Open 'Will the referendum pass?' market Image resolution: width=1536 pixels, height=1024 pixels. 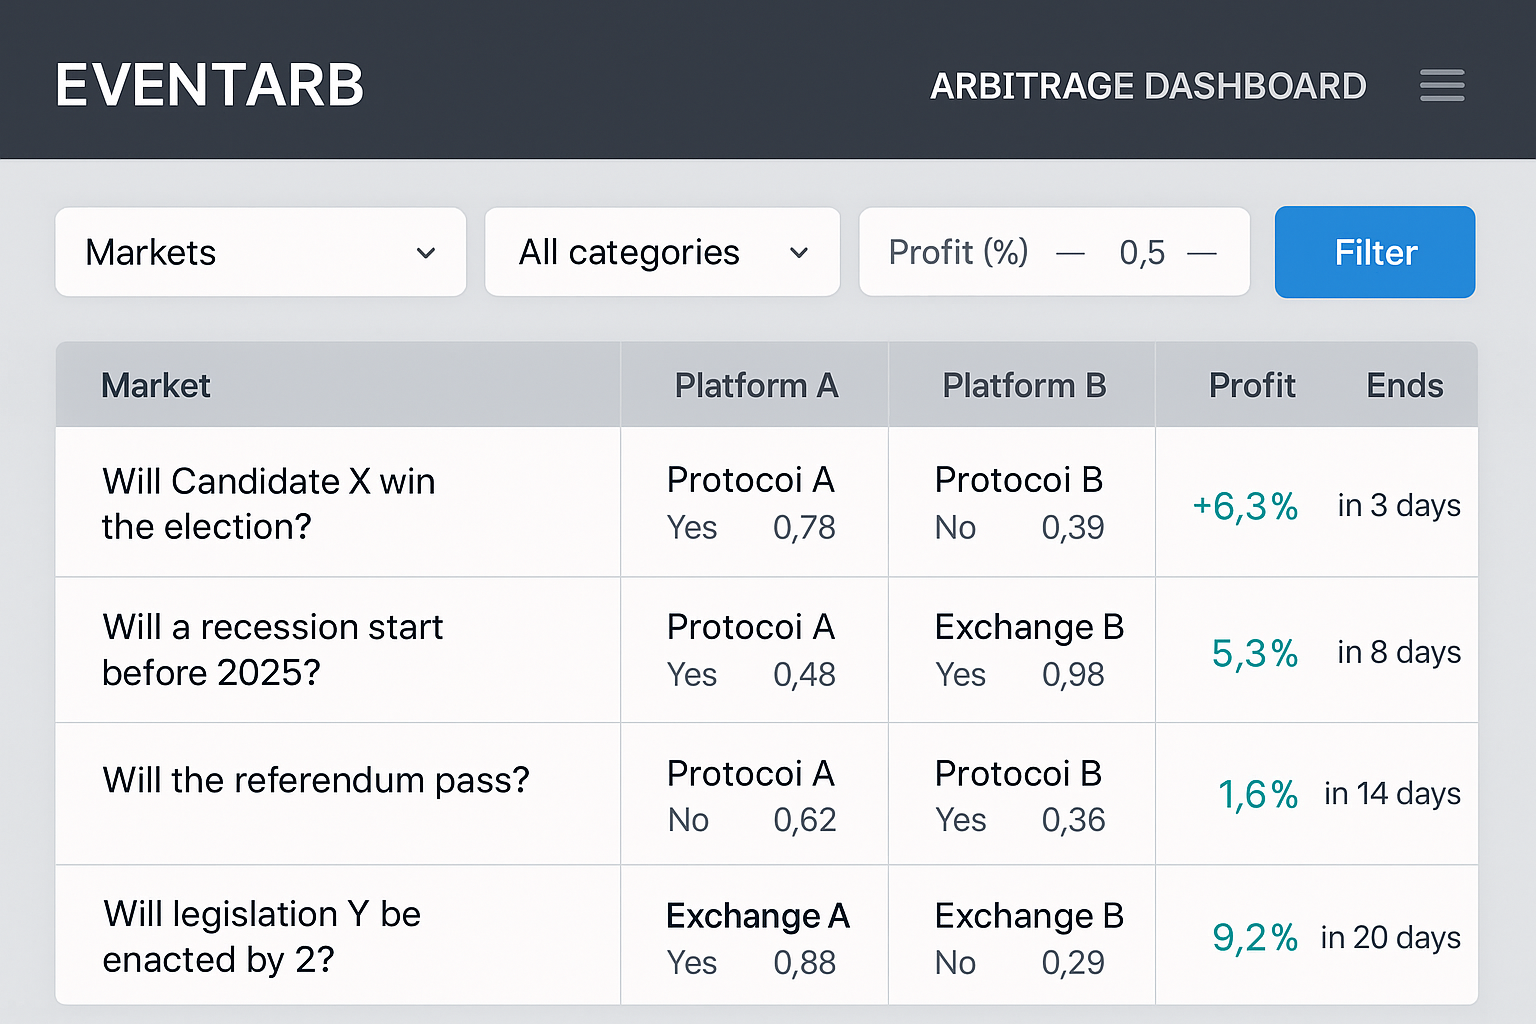point(316,781)
